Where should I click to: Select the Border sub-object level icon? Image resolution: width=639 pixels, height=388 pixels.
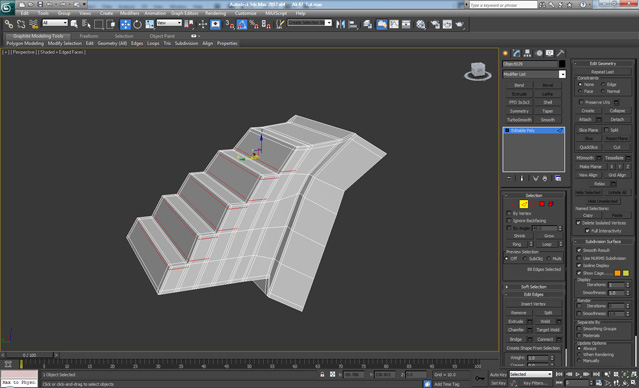533,204
